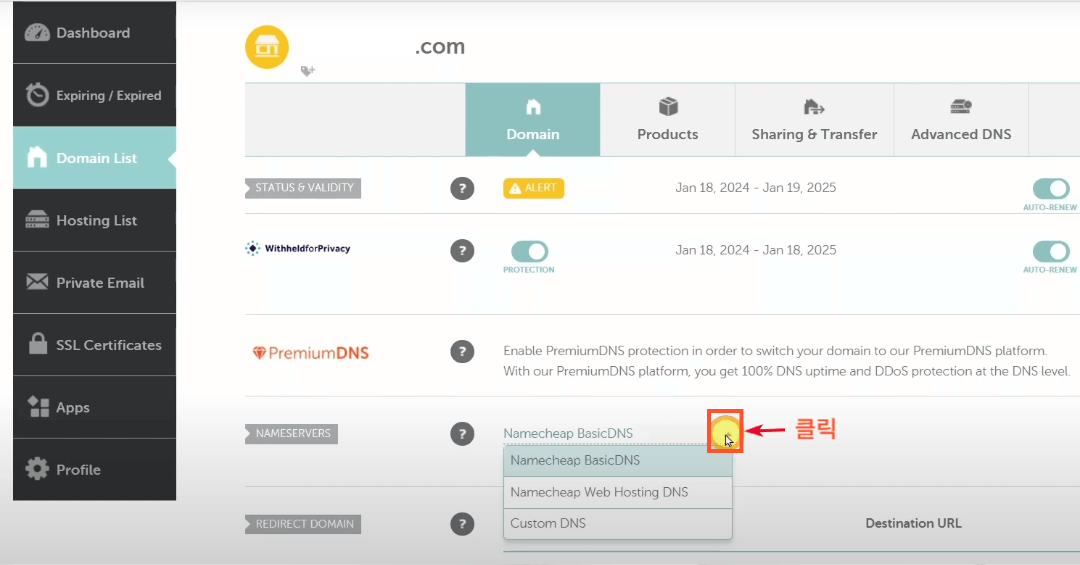Choose the Custom DNS option

click(x=618, y=523)
